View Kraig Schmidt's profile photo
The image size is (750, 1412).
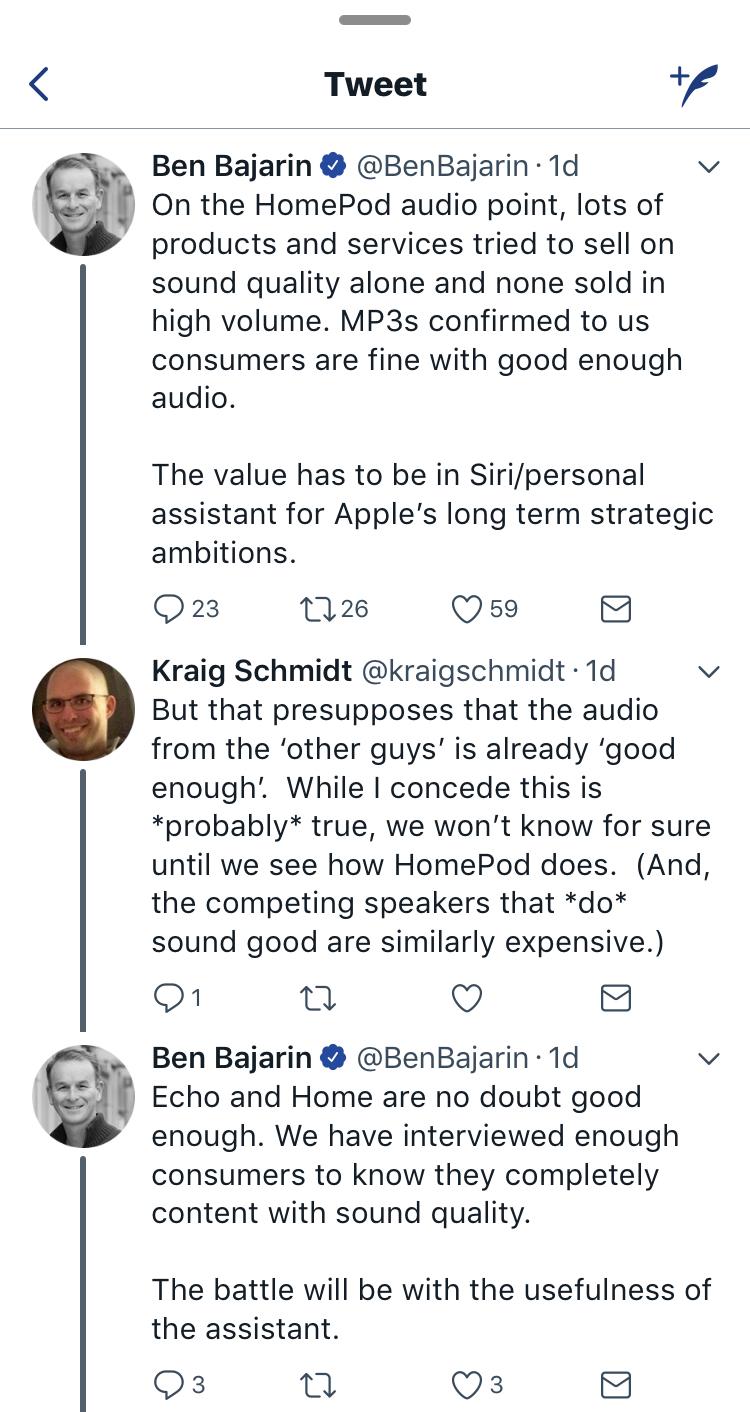click(x=84, y=709)
